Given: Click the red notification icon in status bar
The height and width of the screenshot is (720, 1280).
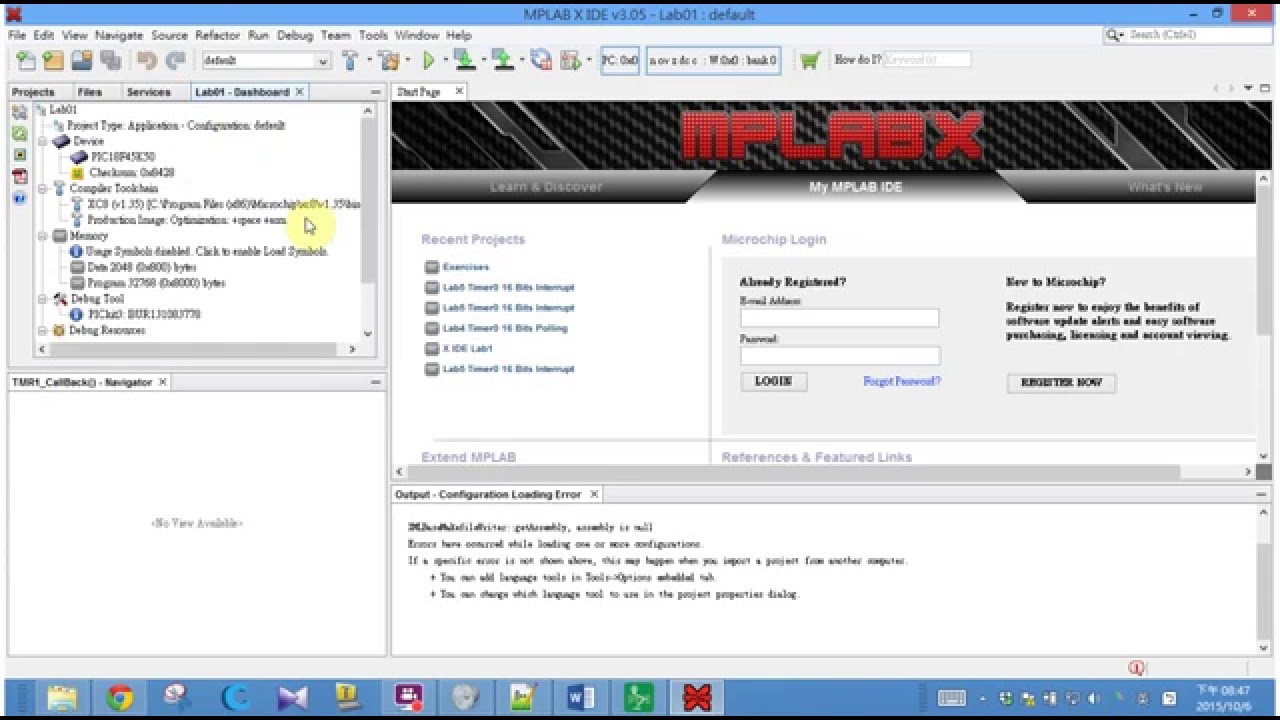Looking at the screenshot, I should coord(1136,667).
